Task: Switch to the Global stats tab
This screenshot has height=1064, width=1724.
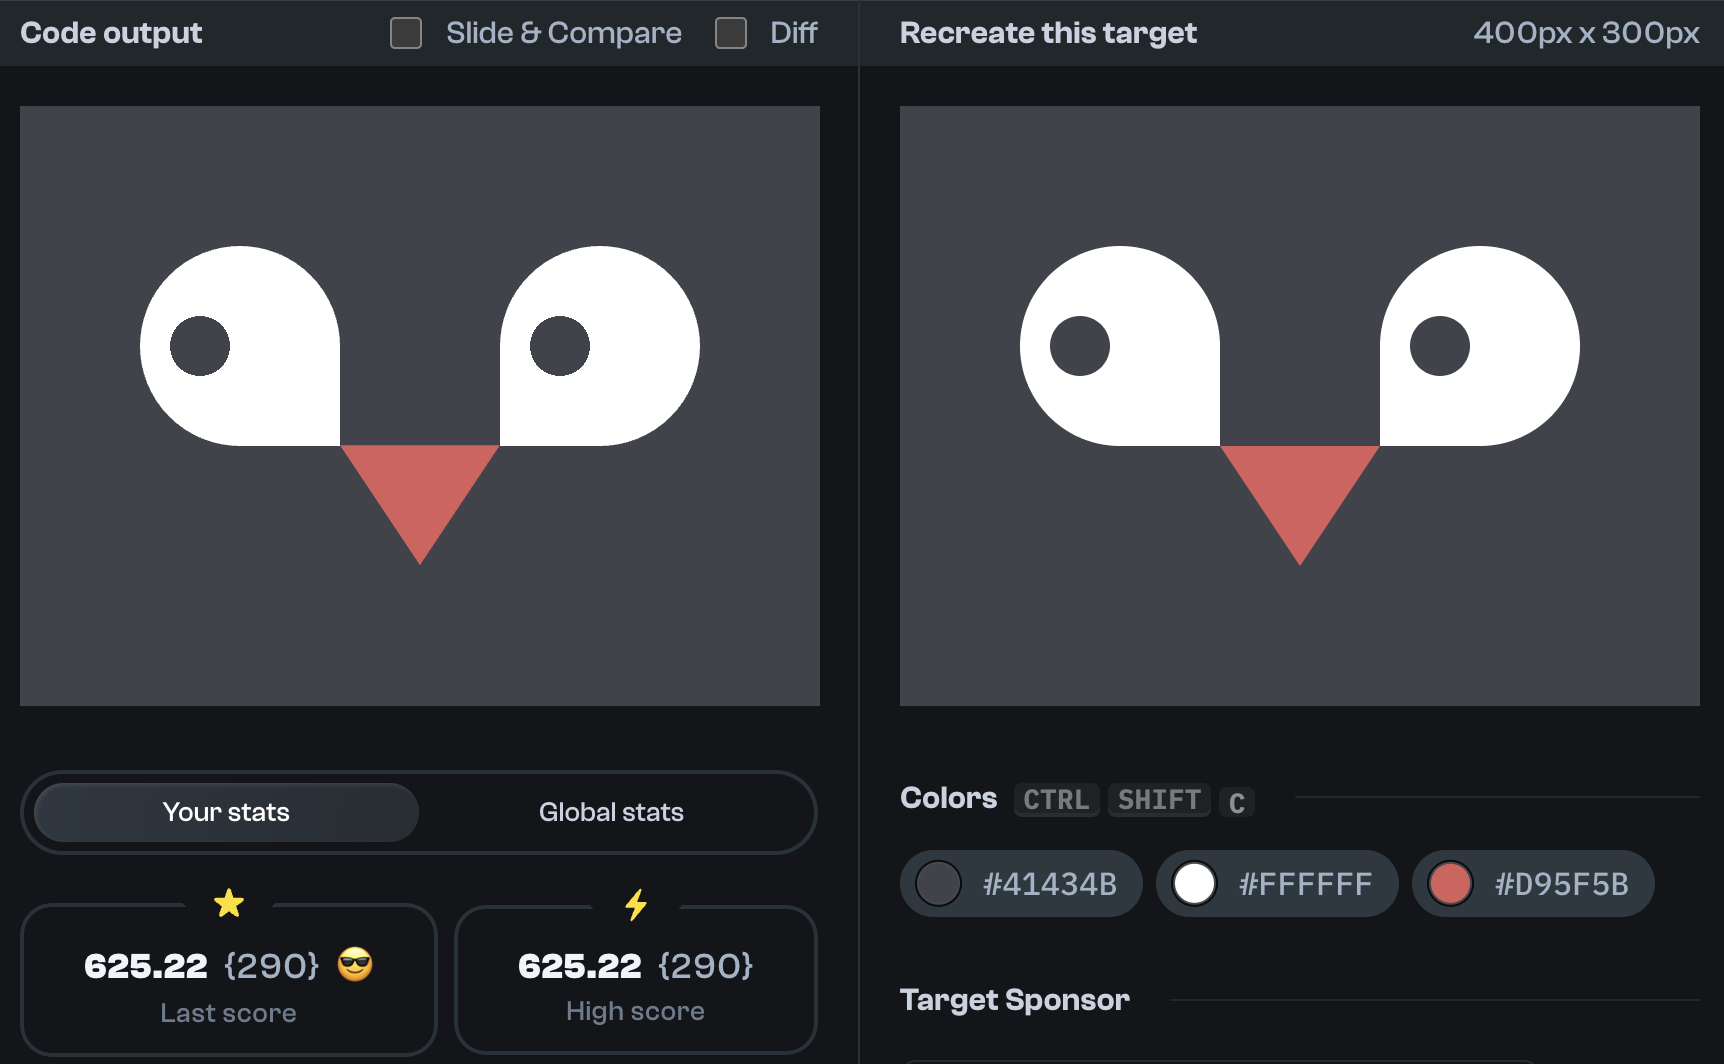Action: coord(611,812)
